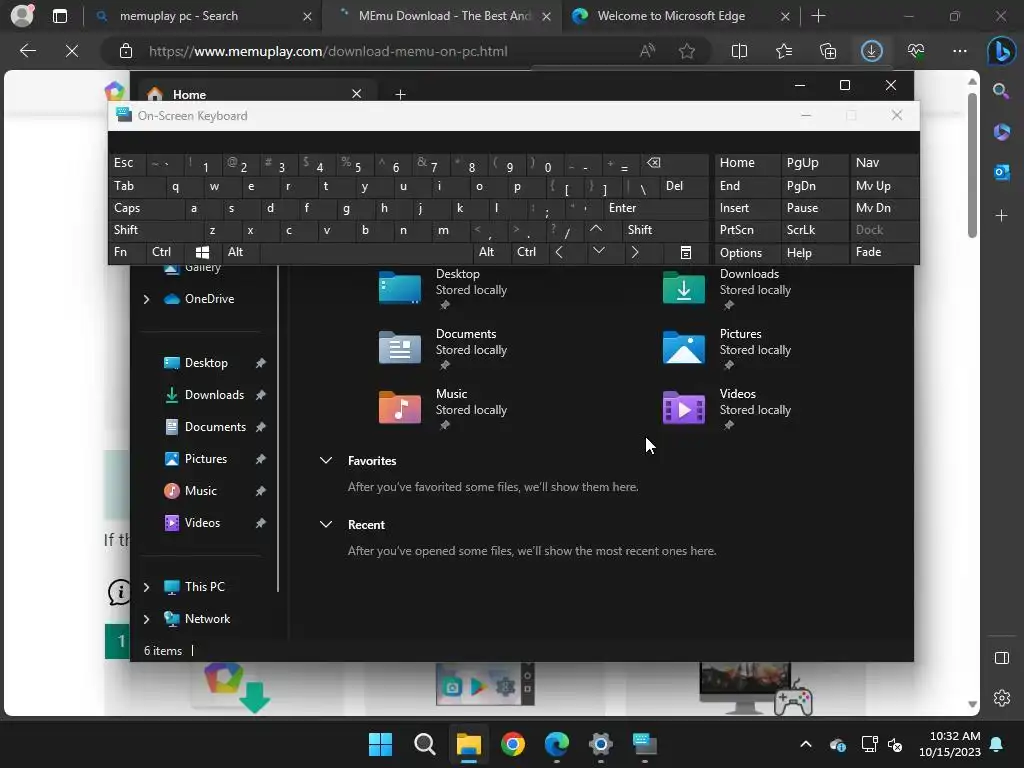Click Enter key on On-Screen Keyboard
The height and width of the screenshot is (768, 1024).
coord(655,208)
